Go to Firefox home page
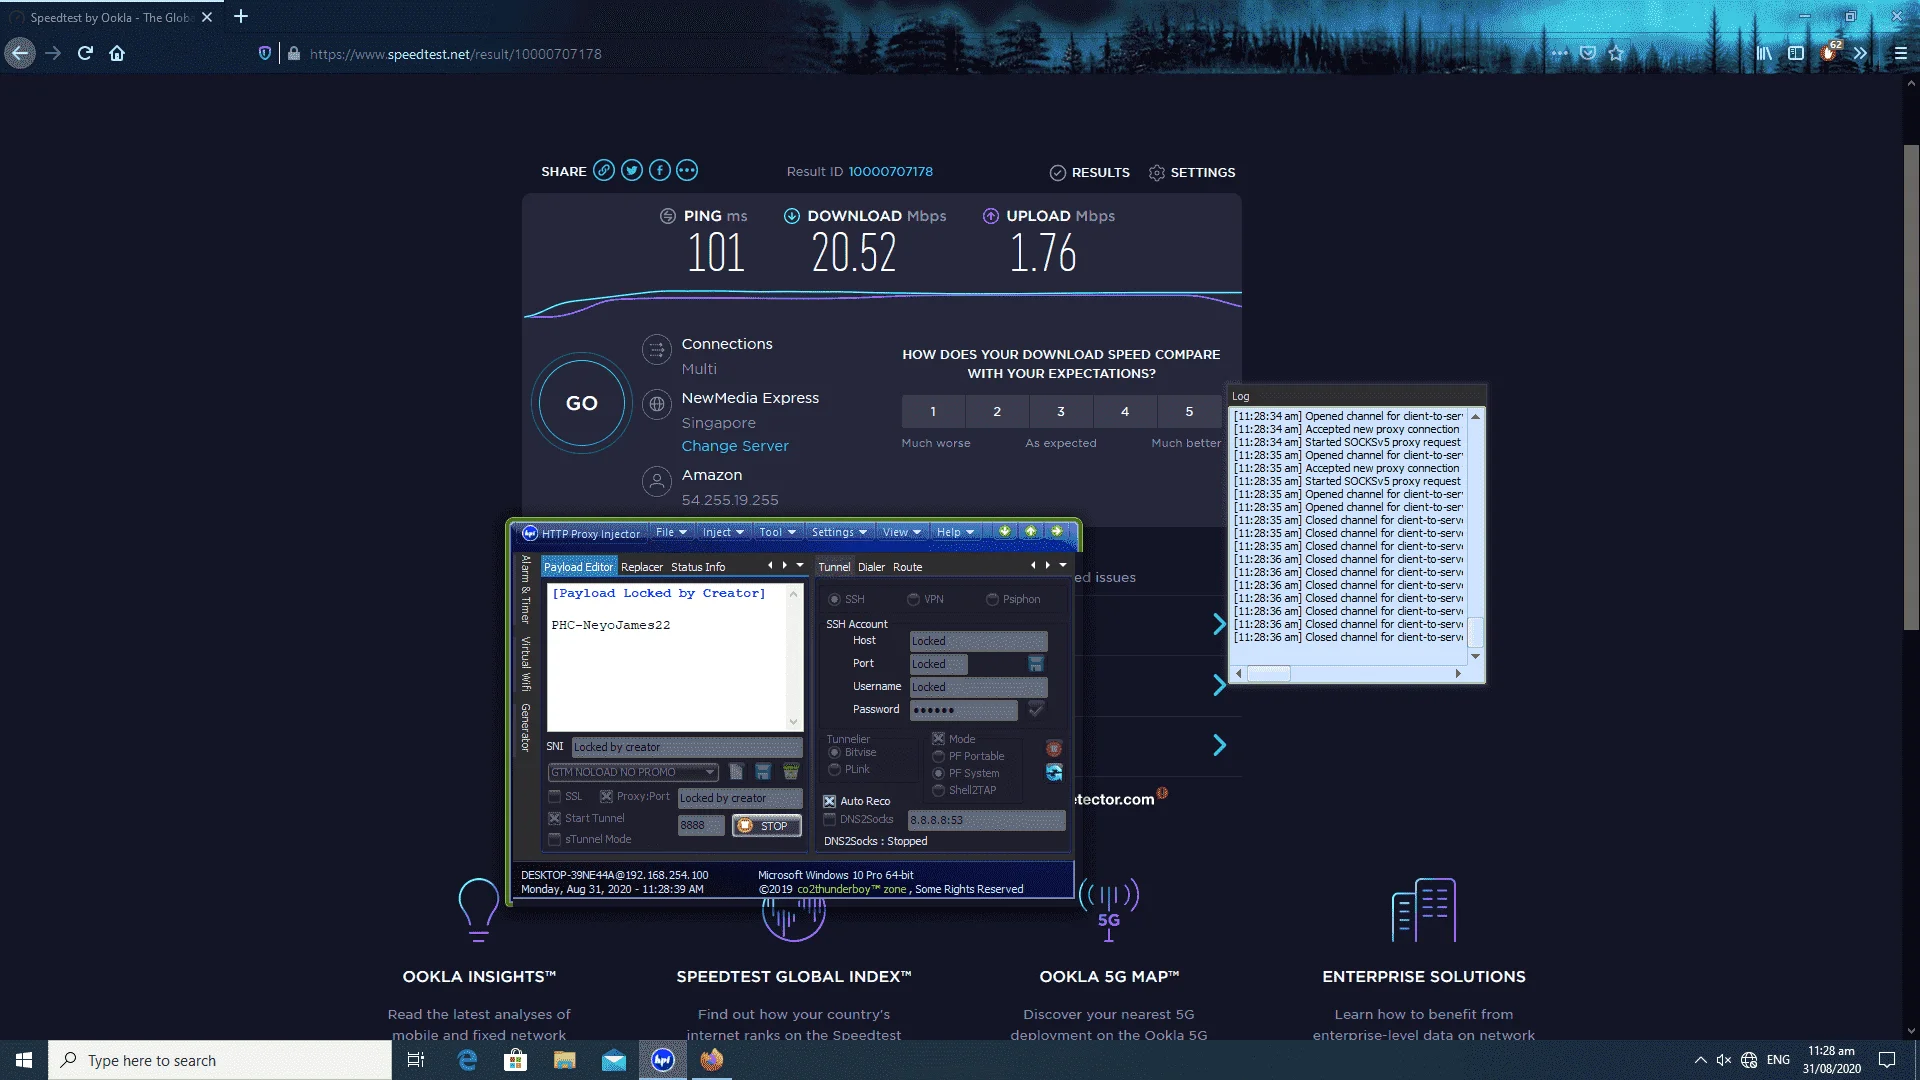The width and height of the screenshot is (1920, 1080). (117, 54)
